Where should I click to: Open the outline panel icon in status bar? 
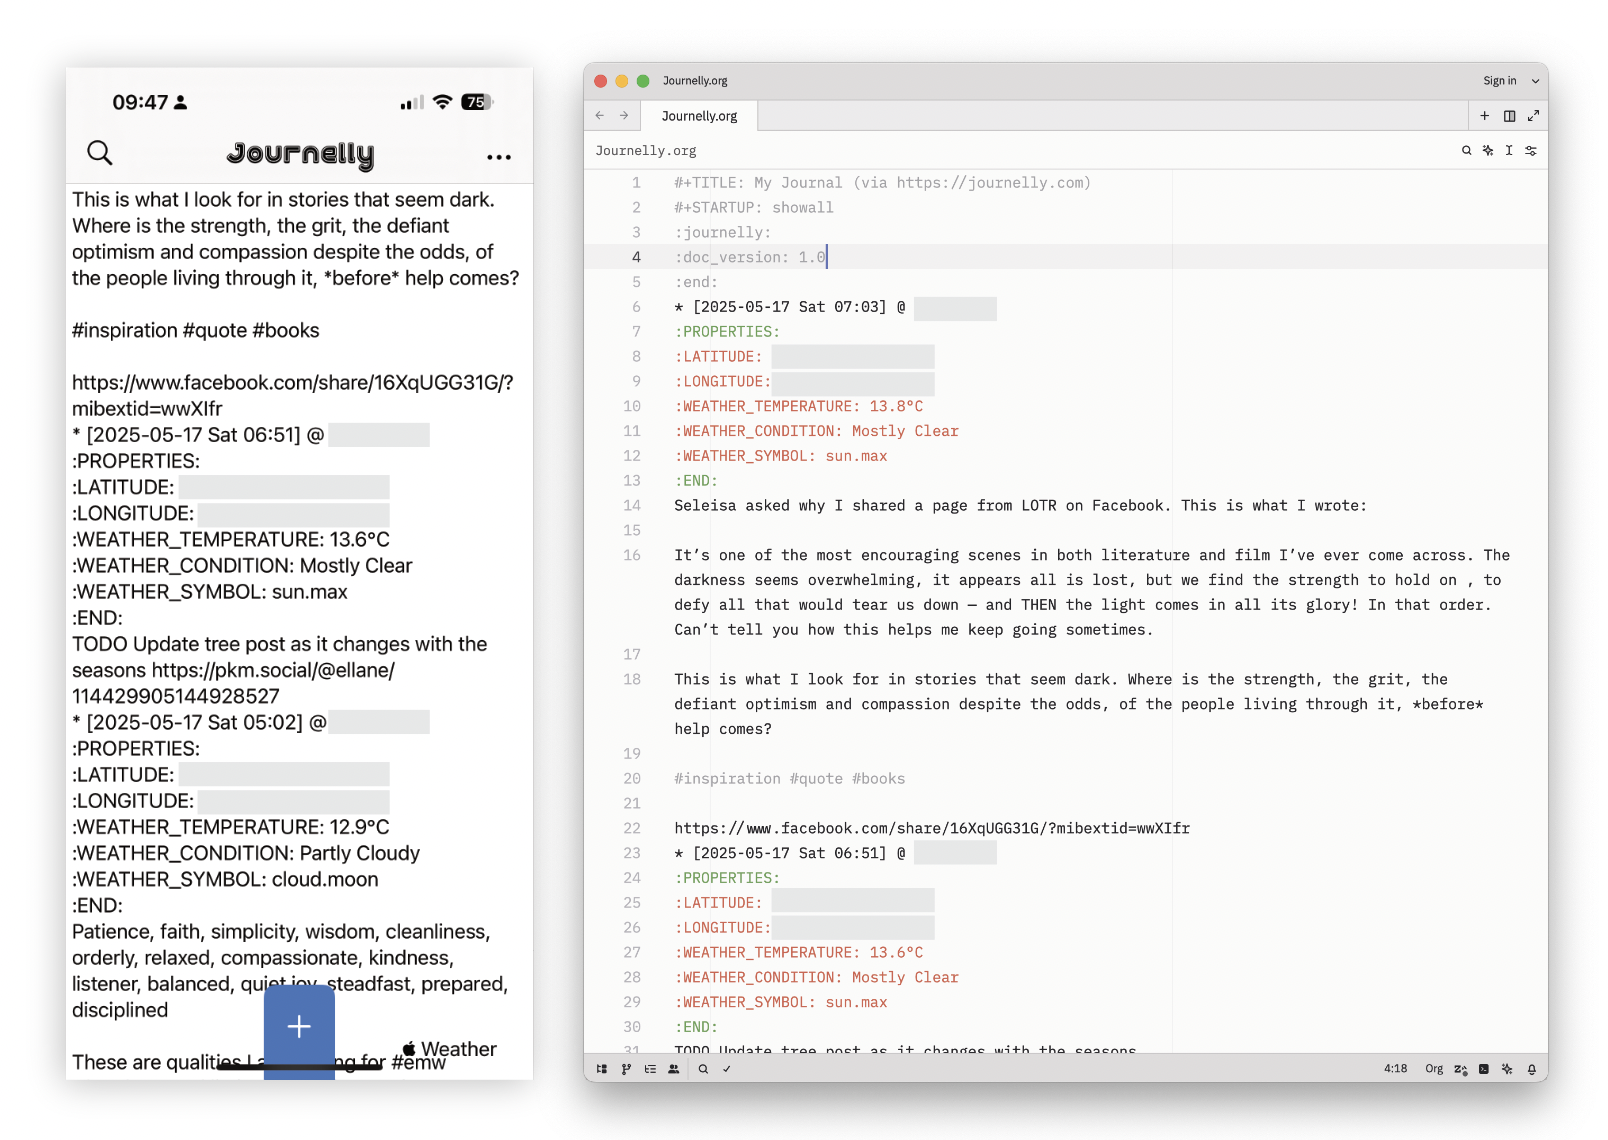(650, 1069)
